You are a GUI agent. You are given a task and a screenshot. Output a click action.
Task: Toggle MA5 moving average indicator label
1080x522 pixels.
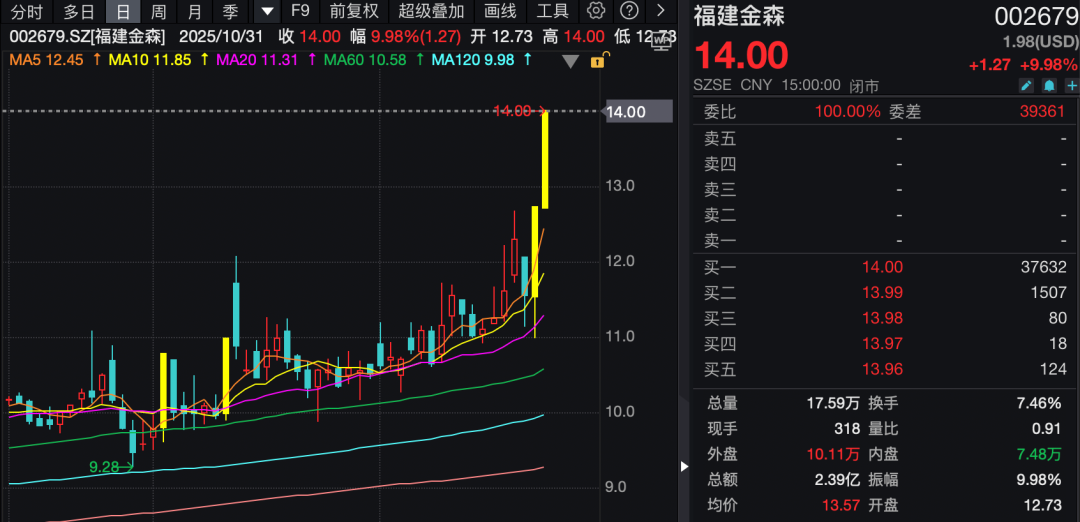click(x=47, y=60)
